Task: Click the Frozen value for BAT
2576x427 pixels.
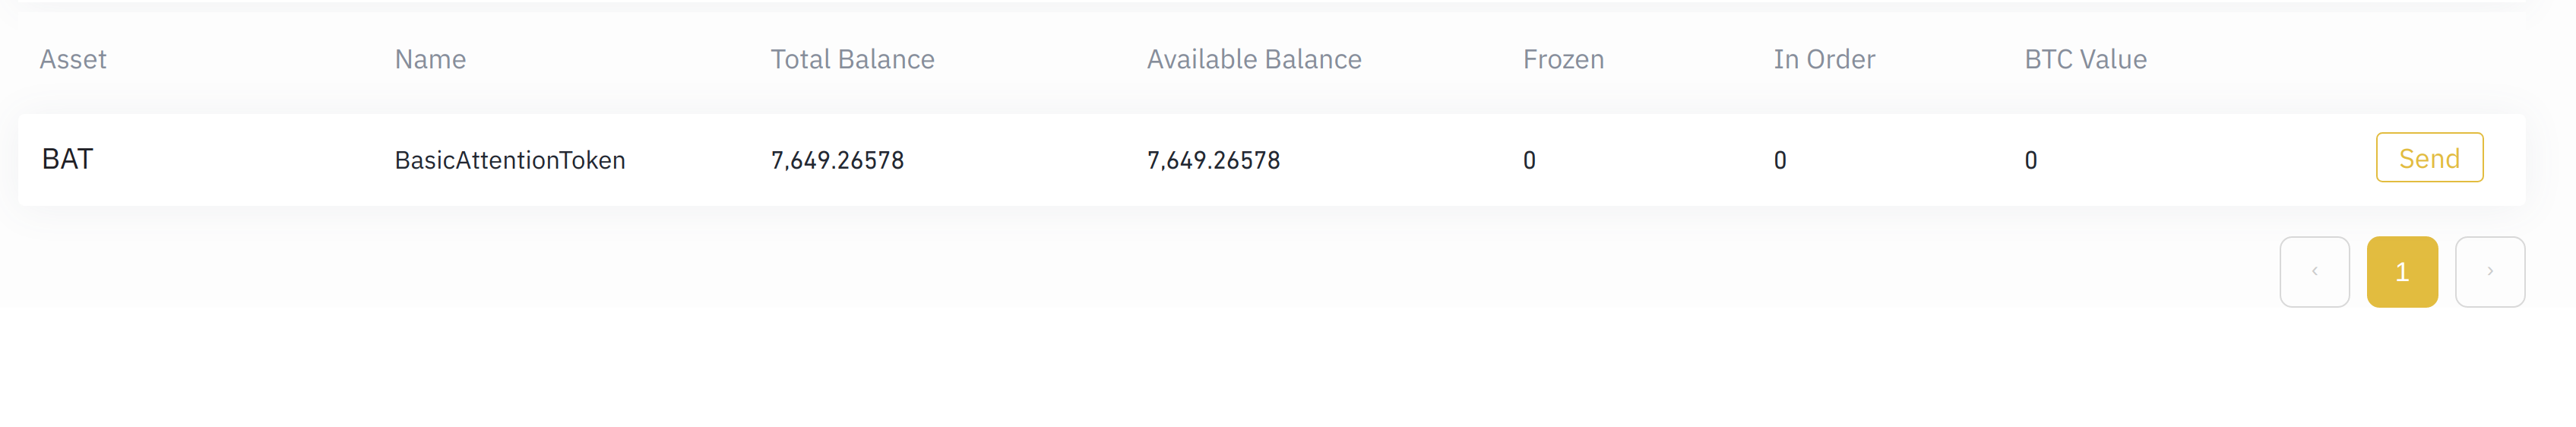Action: click(x=1529, y=160)
